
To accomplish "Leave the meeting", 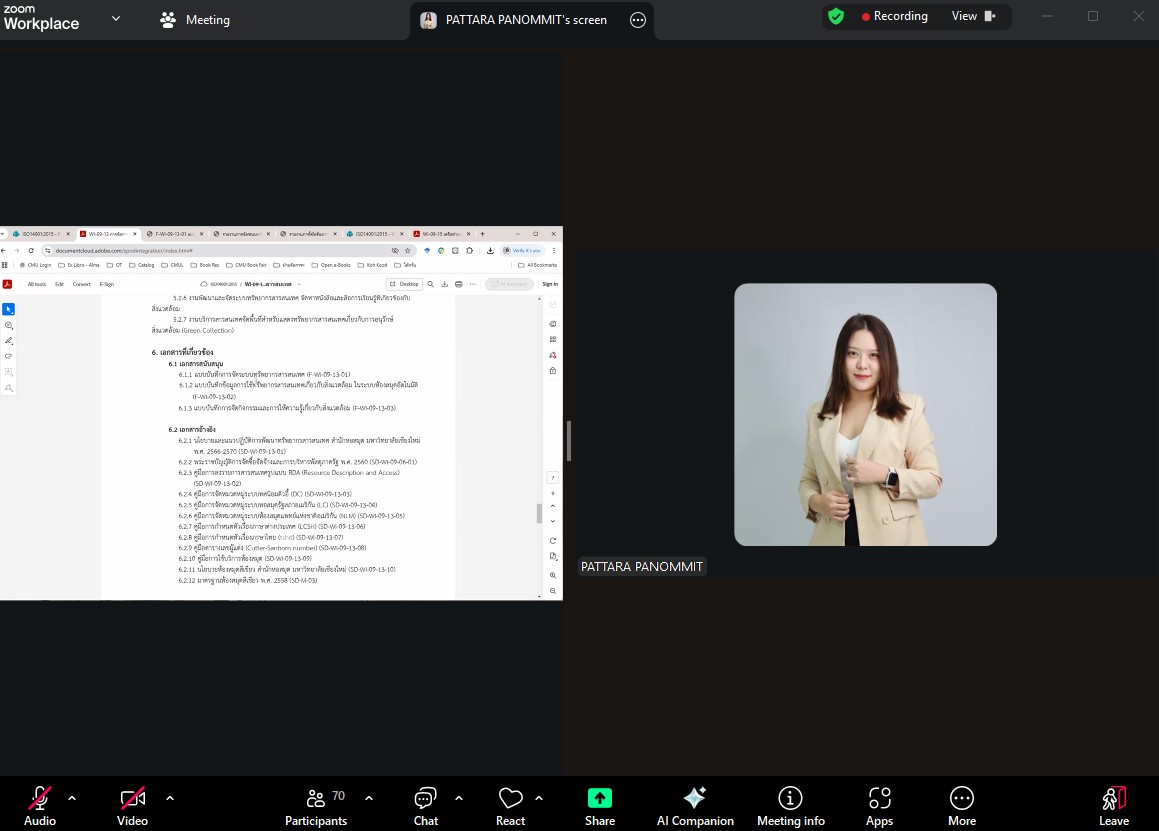I will click(x=1113, y=805).
